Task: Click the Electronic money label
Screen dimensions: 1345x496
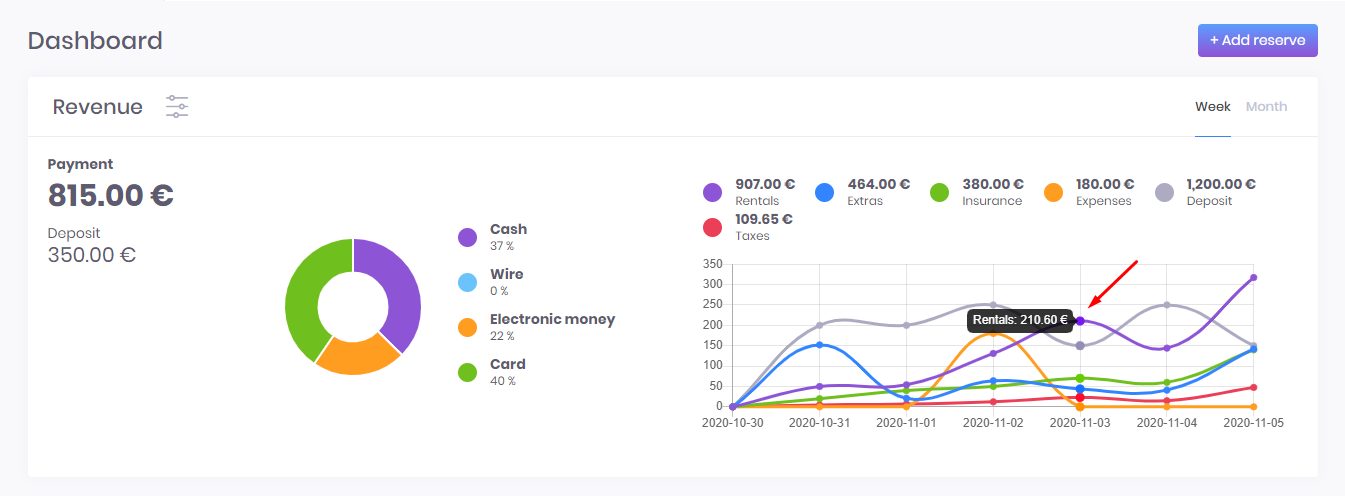Action: pyautogui.click(x=552, y=320)
